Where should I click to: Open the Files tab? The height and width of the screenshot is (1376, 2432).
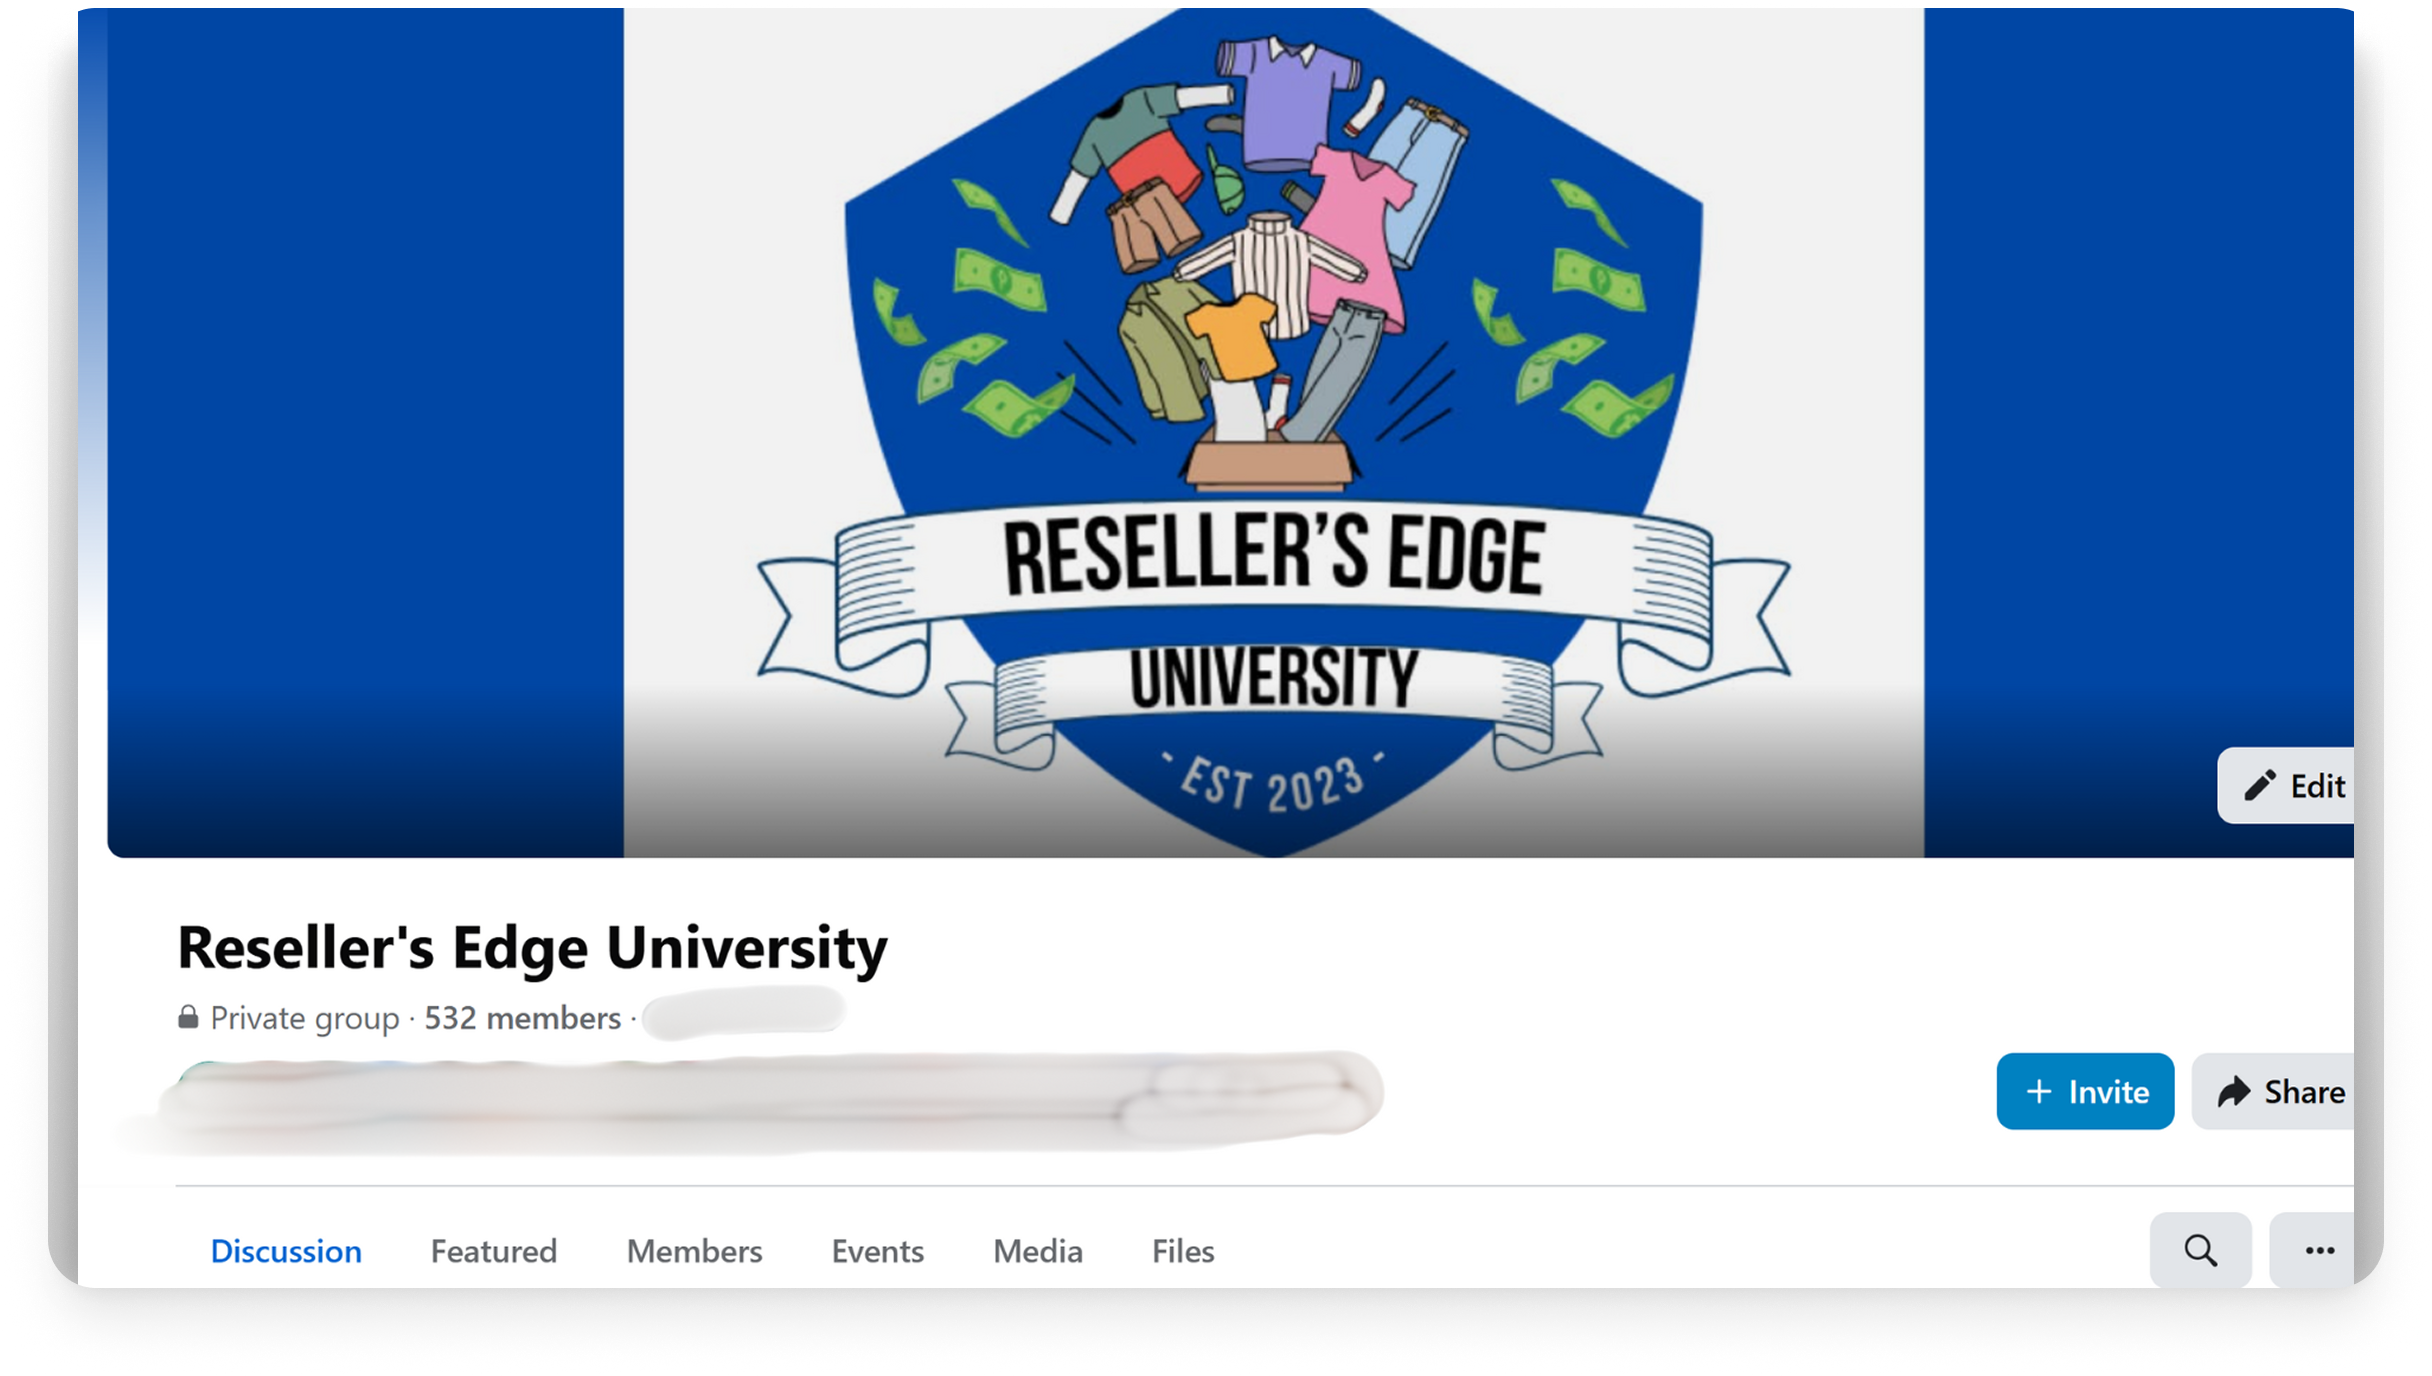click(1183, 1251)
